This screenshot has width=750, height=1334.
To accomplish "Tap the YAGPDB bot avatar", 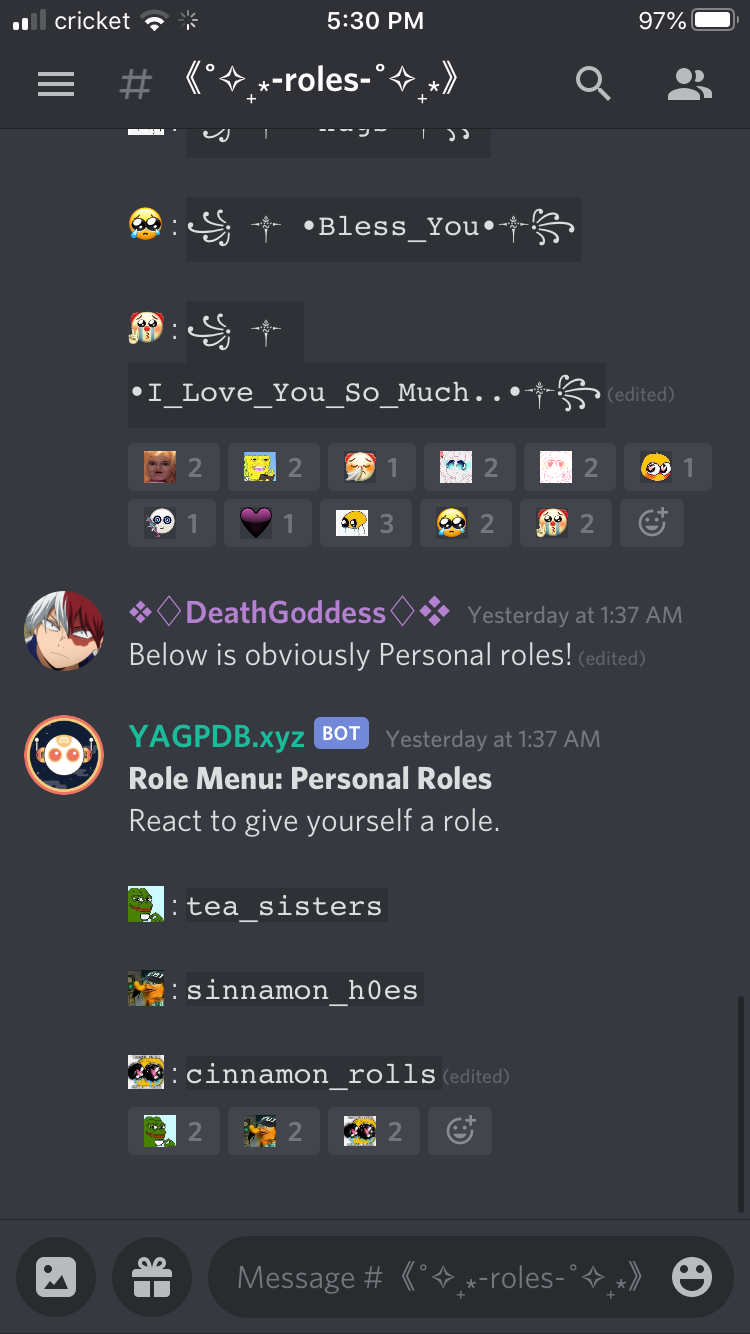I will [64, 755].
